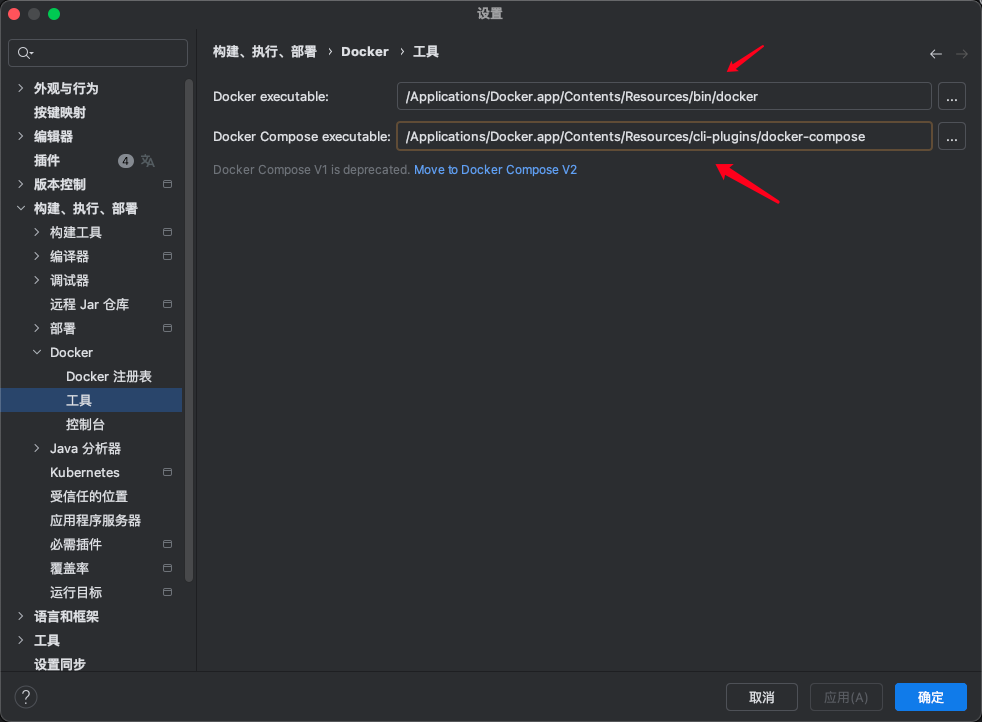Focus the settings search field
Screen dimensions: 982x722
98,53
